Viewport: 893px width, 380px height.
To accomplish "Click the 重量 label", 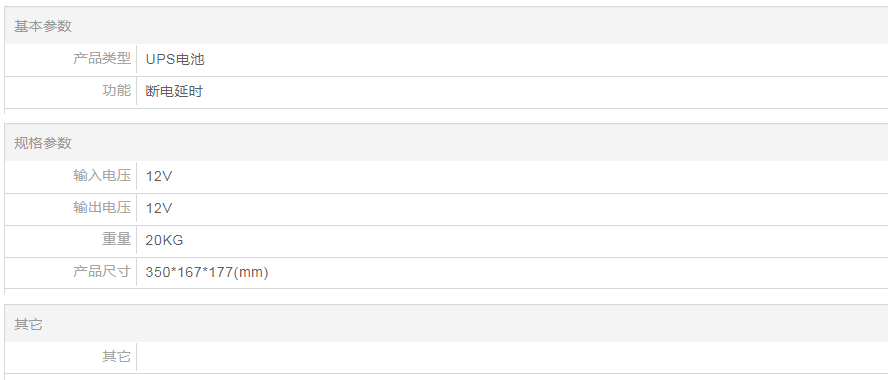I will click(117, 239).
